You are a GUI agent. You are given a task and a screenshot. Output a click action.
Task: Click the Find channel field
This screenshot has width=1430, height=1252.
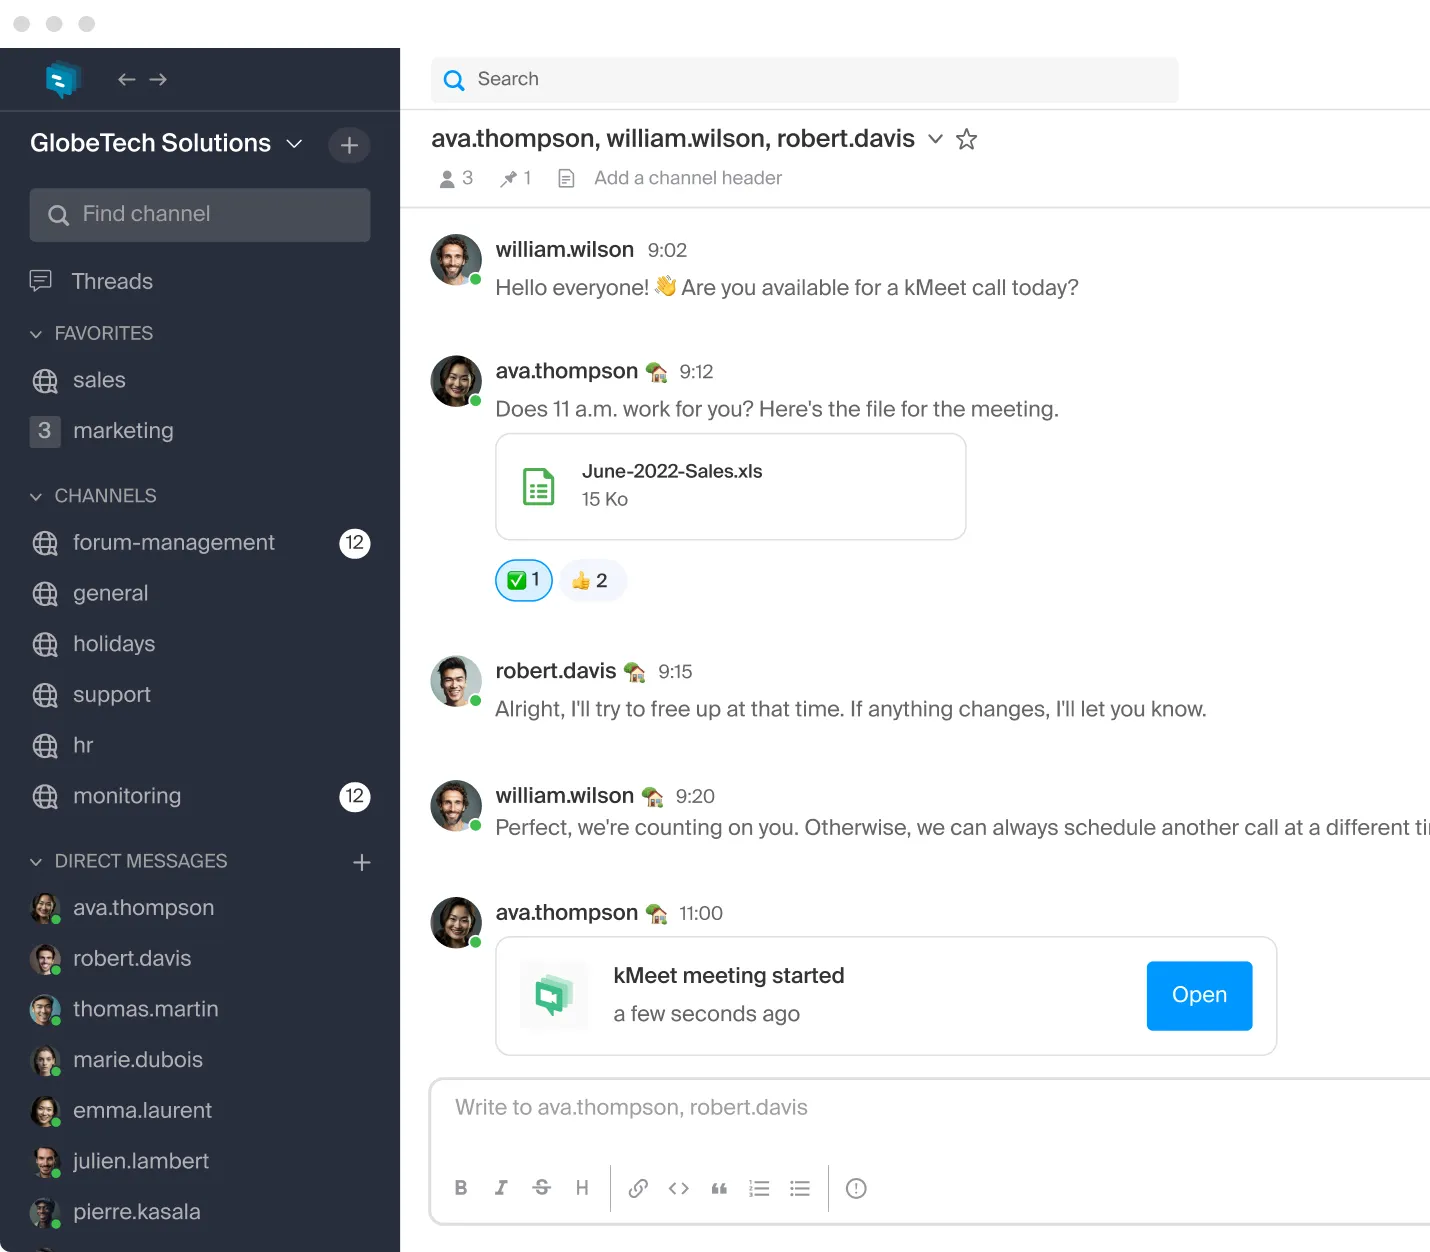tap(200, 214)
